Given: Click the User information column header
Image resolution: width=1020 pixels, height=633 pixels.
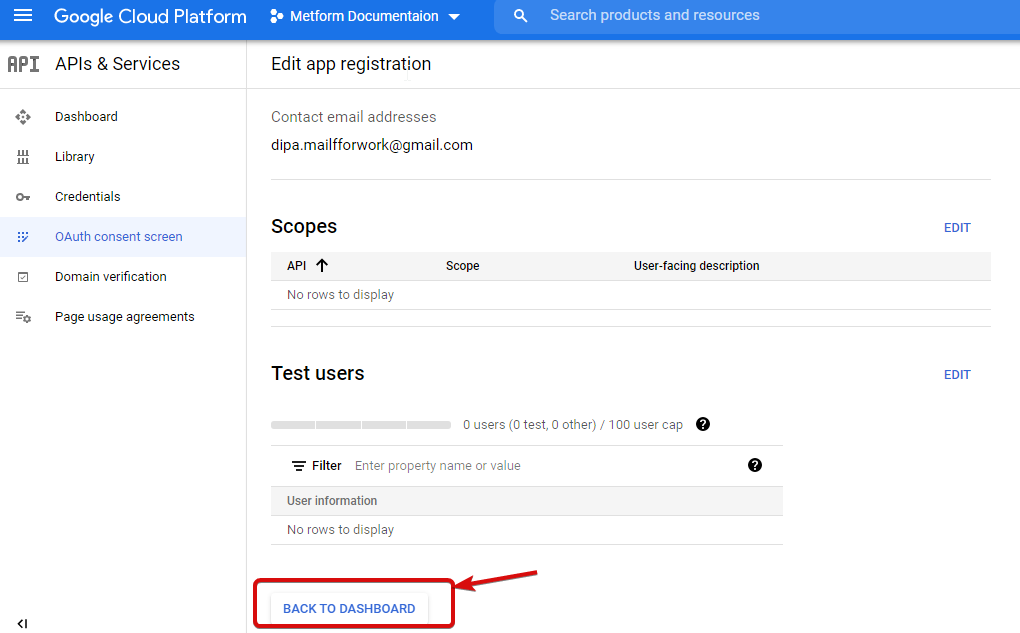Looking at the screenshot, I should pos(332,501).
